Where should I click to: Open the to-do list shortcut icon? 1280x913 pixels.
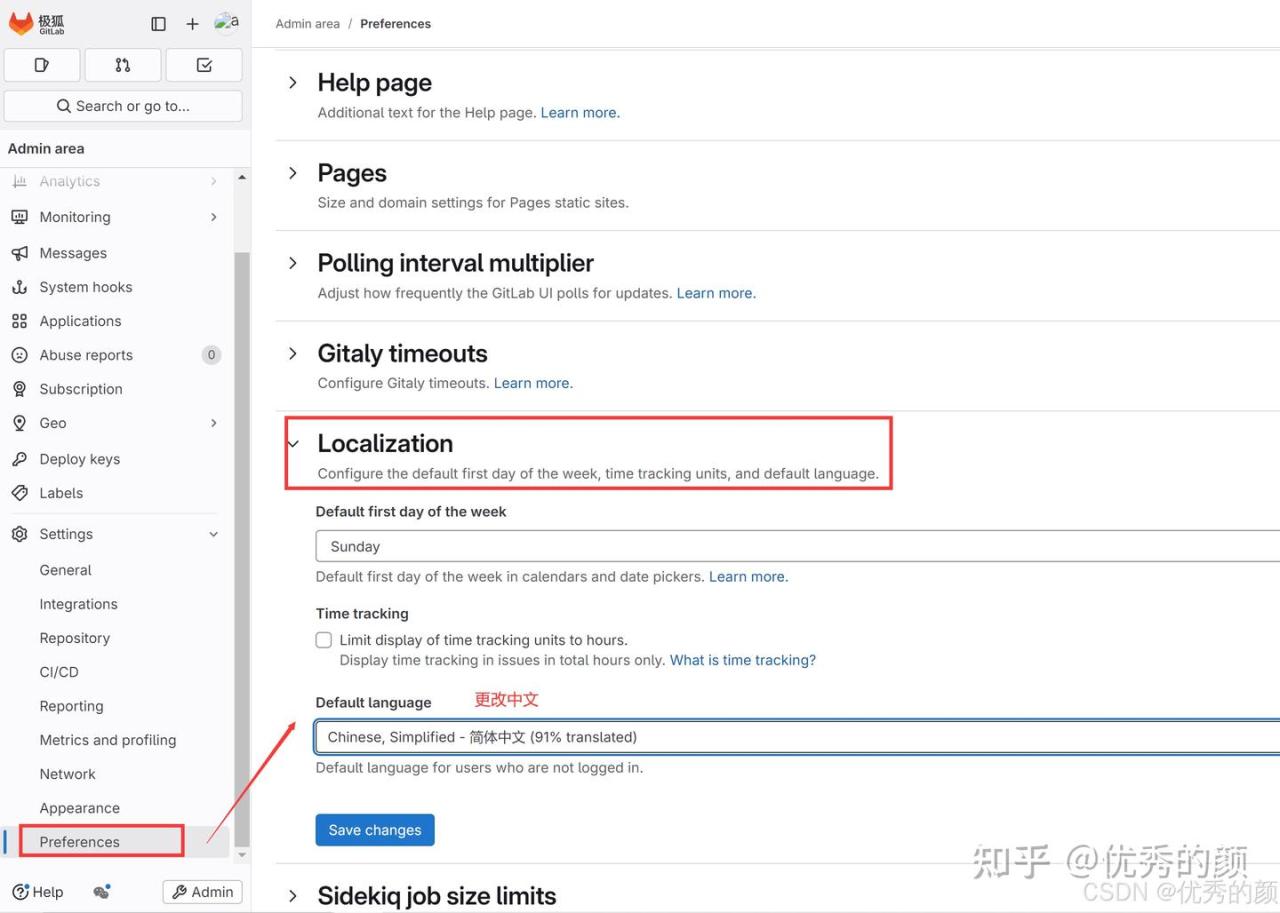pos(204,65)
